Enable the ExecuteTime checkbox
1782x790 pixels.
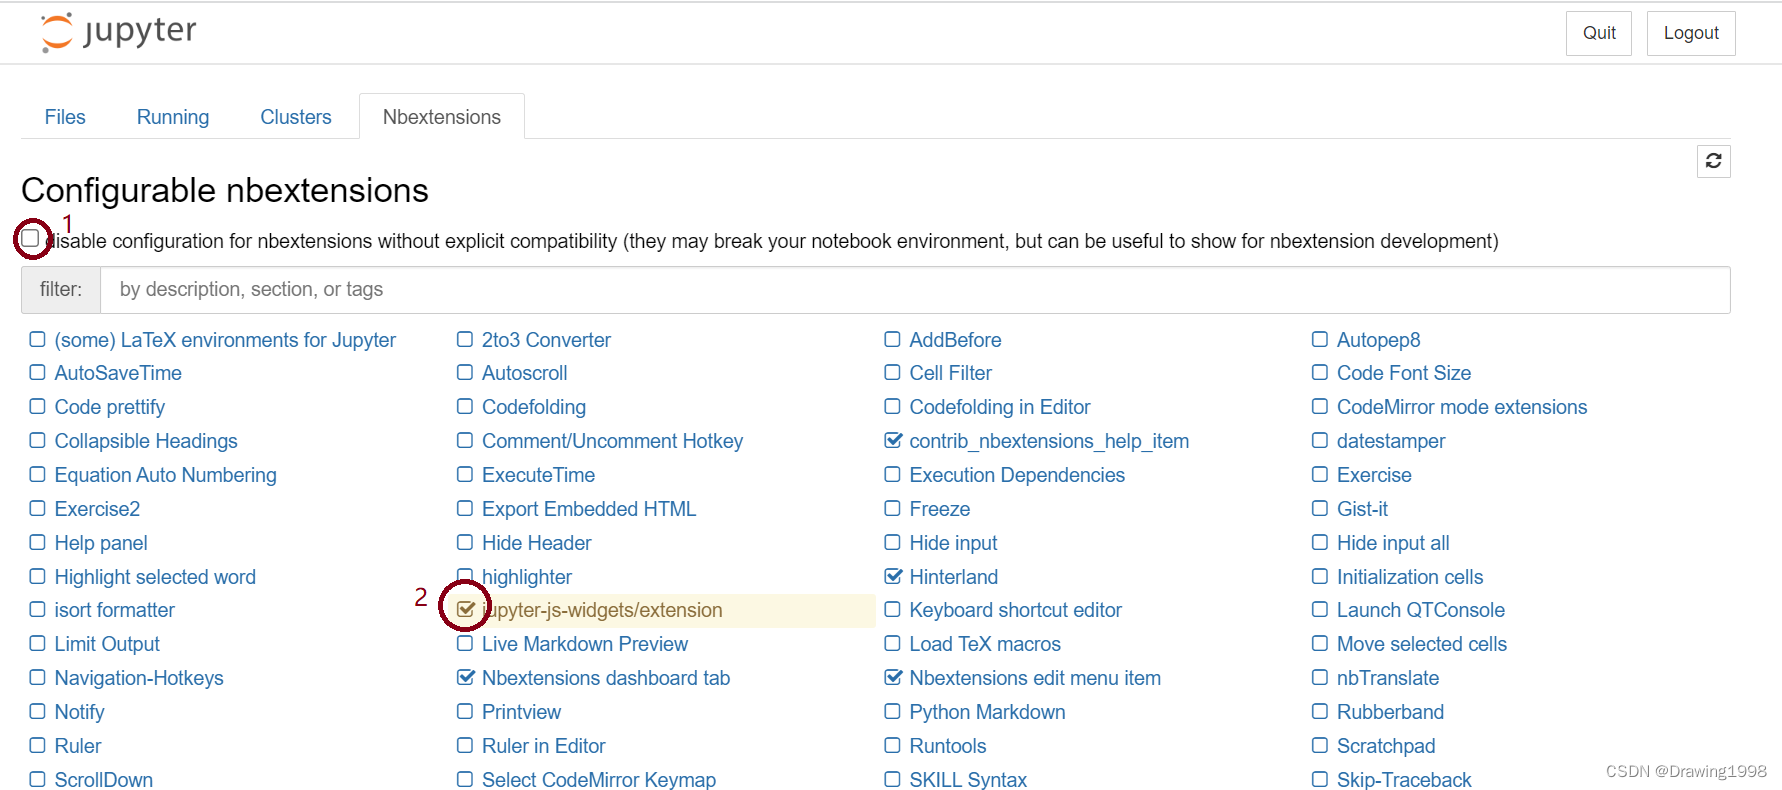click(x=465, y=474)
